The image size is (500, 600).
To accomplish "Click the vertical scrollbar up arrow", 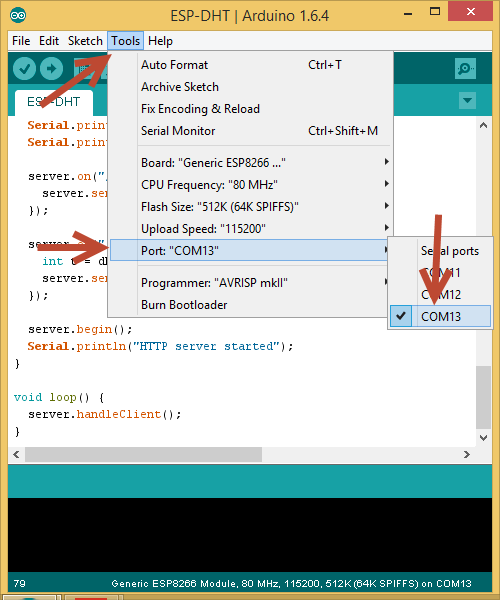I will tap(484, 125).
